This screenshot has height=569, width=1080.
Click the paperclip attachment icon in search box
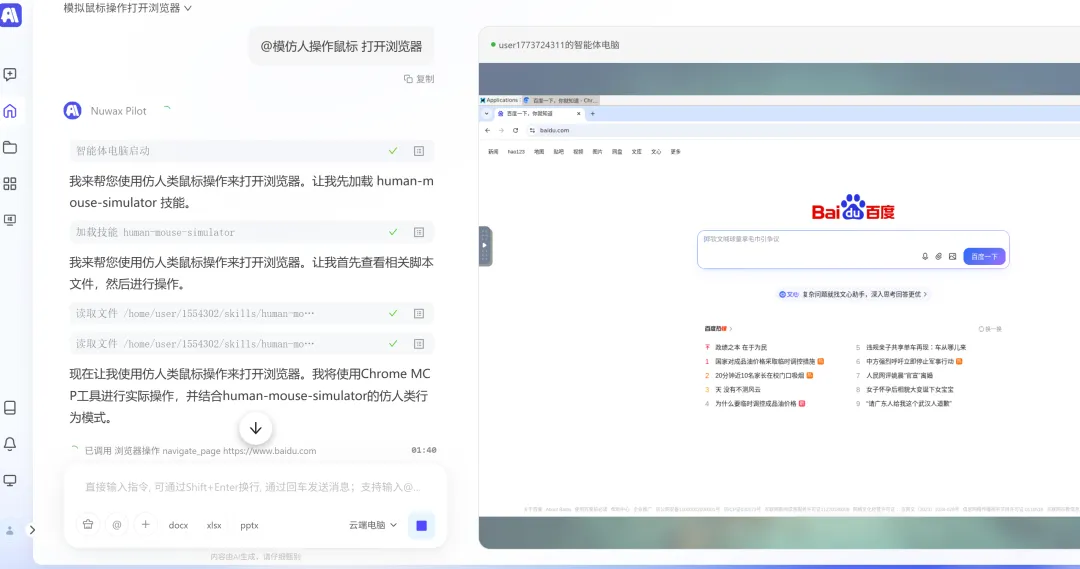pyautogui.click(x=939, y=256)
